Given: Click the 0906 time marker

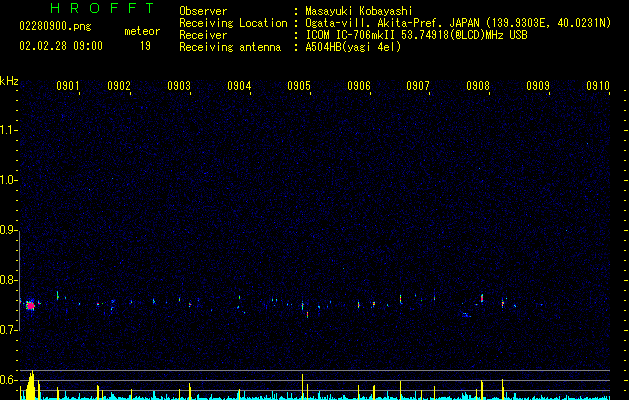Looking at the screenshot, I should tap(359, 86).
